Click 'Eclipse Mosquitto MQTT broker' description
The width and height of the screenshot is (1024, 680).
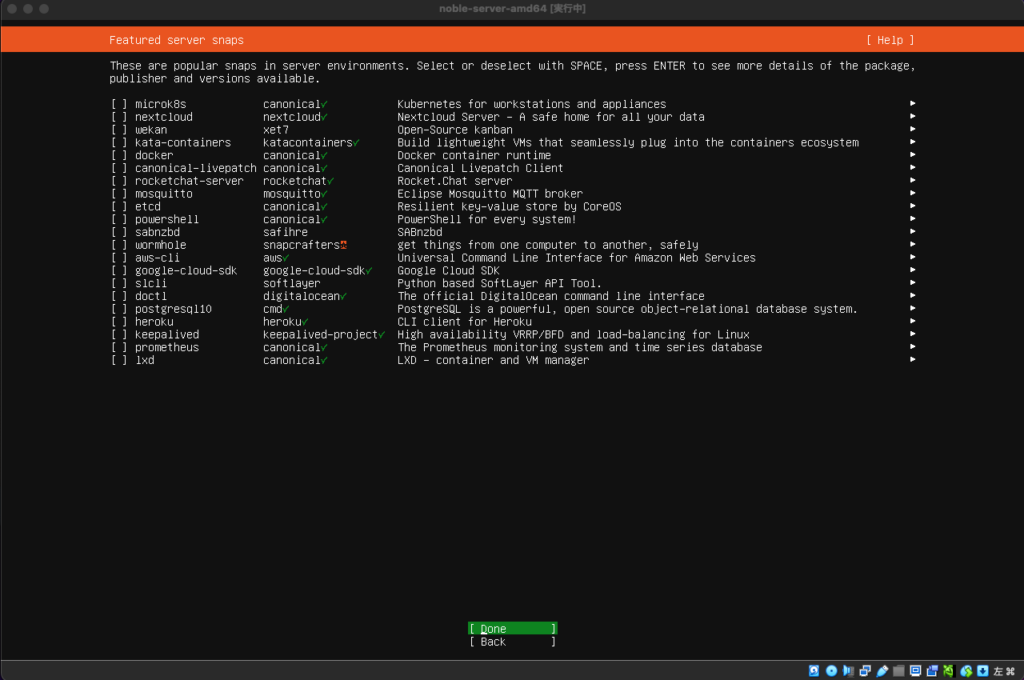tap(490, 194)
